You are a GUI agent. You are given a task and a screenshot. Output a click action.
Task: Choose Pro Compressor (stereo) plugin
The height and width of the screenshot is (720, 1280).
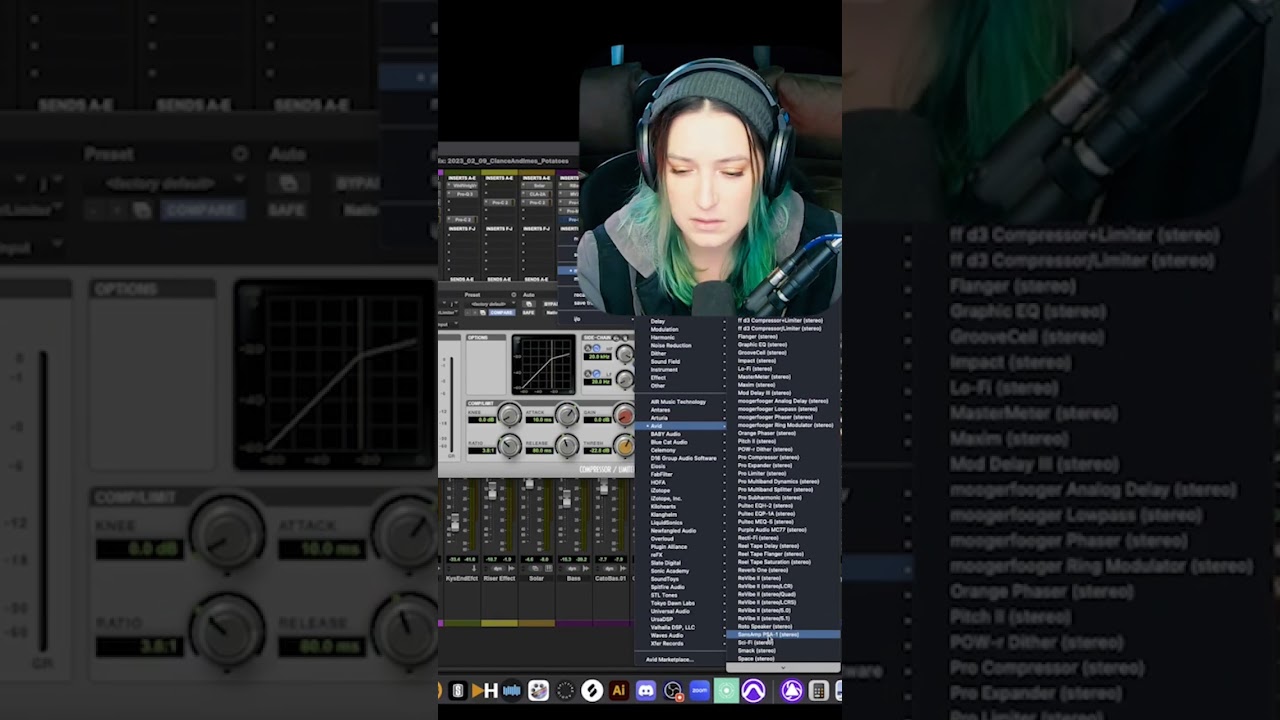pos(783,457)
